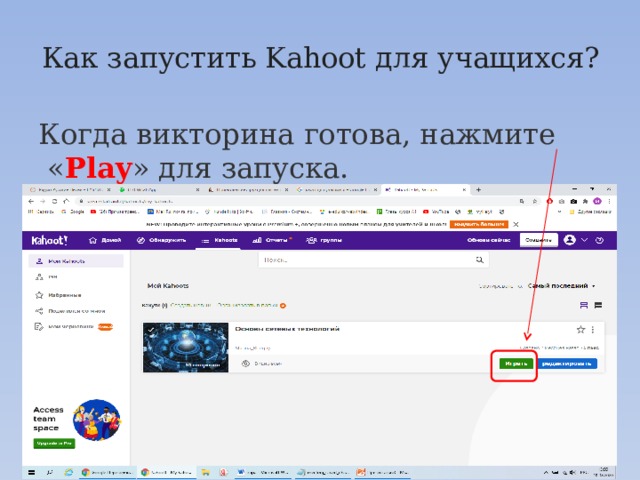Select the Kahoots tab in navigation
This screenshot has height=480, width=640.
coord(220,240)
